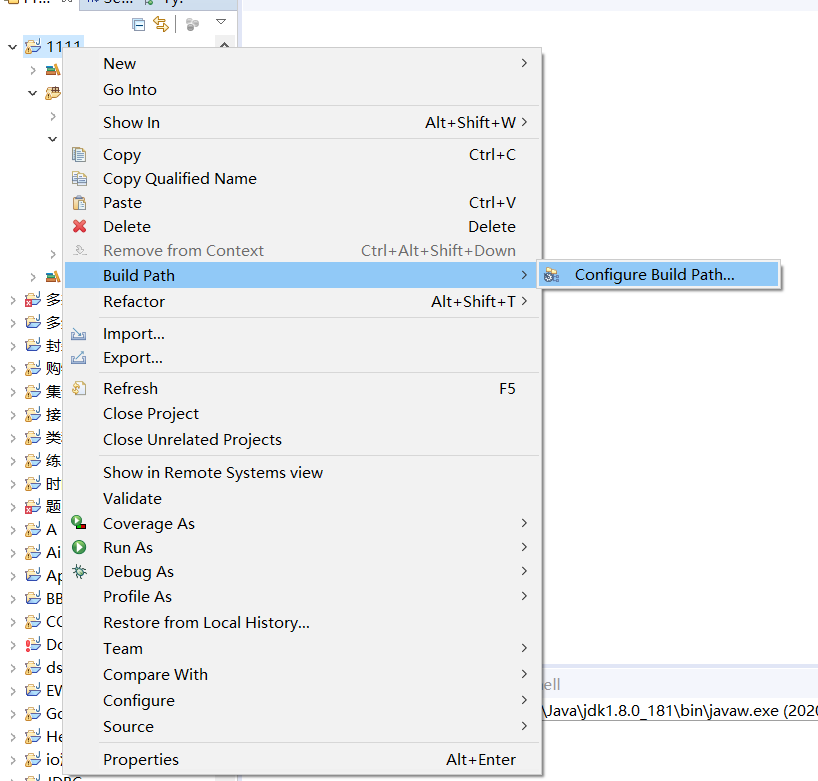Select Copy Qualified Name entry
The height and width of the screenshot is (781, 818).
click(x=303, y=178)
